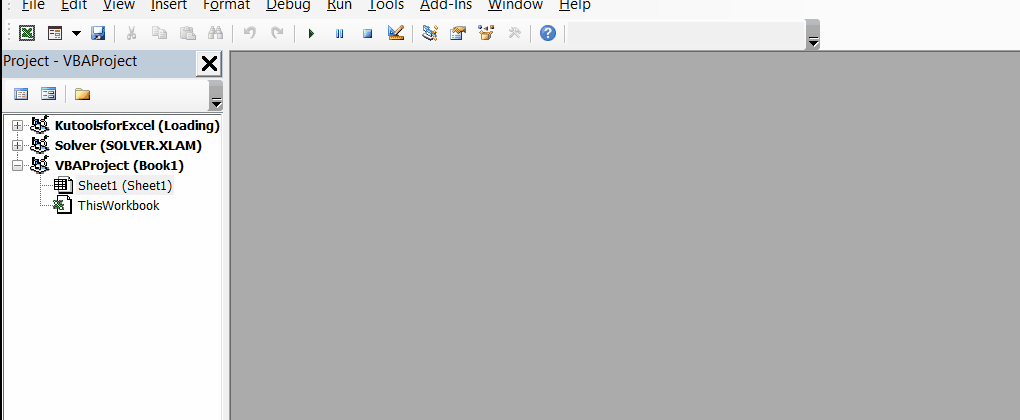Switch to Microsoft Excel view icon

tap(27, 33)
